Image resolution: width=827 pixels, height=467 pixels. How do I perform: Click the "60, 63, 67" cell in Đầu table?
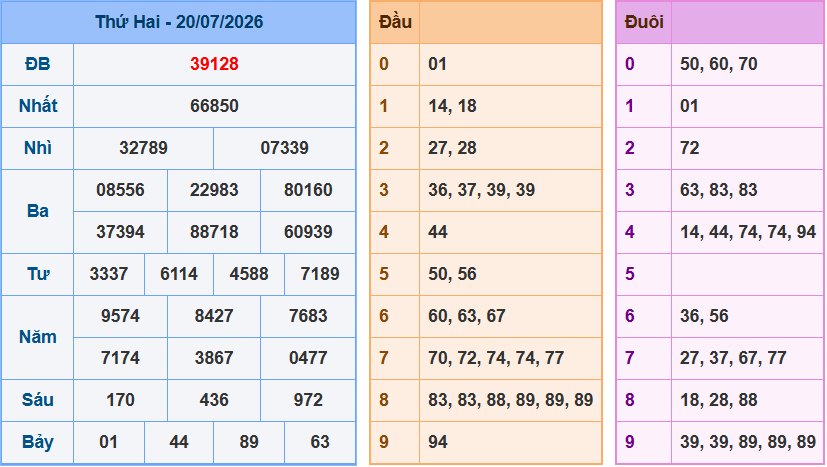tap(511, 316)
